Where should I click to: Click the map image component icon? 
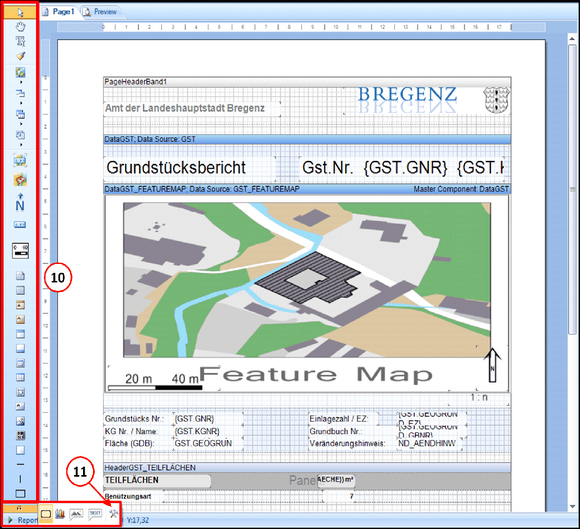pyautogui.click(x=20, y=73)
